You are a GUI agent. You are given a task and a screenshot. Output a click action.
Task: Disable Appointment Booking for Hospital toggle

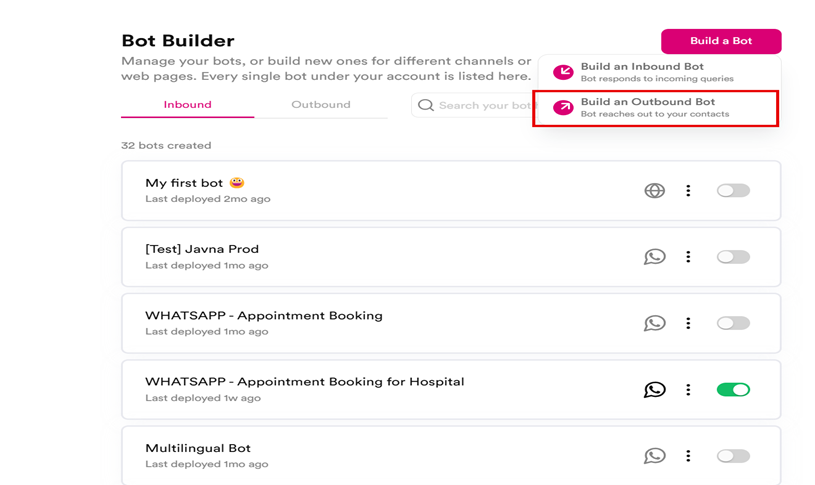733,390
